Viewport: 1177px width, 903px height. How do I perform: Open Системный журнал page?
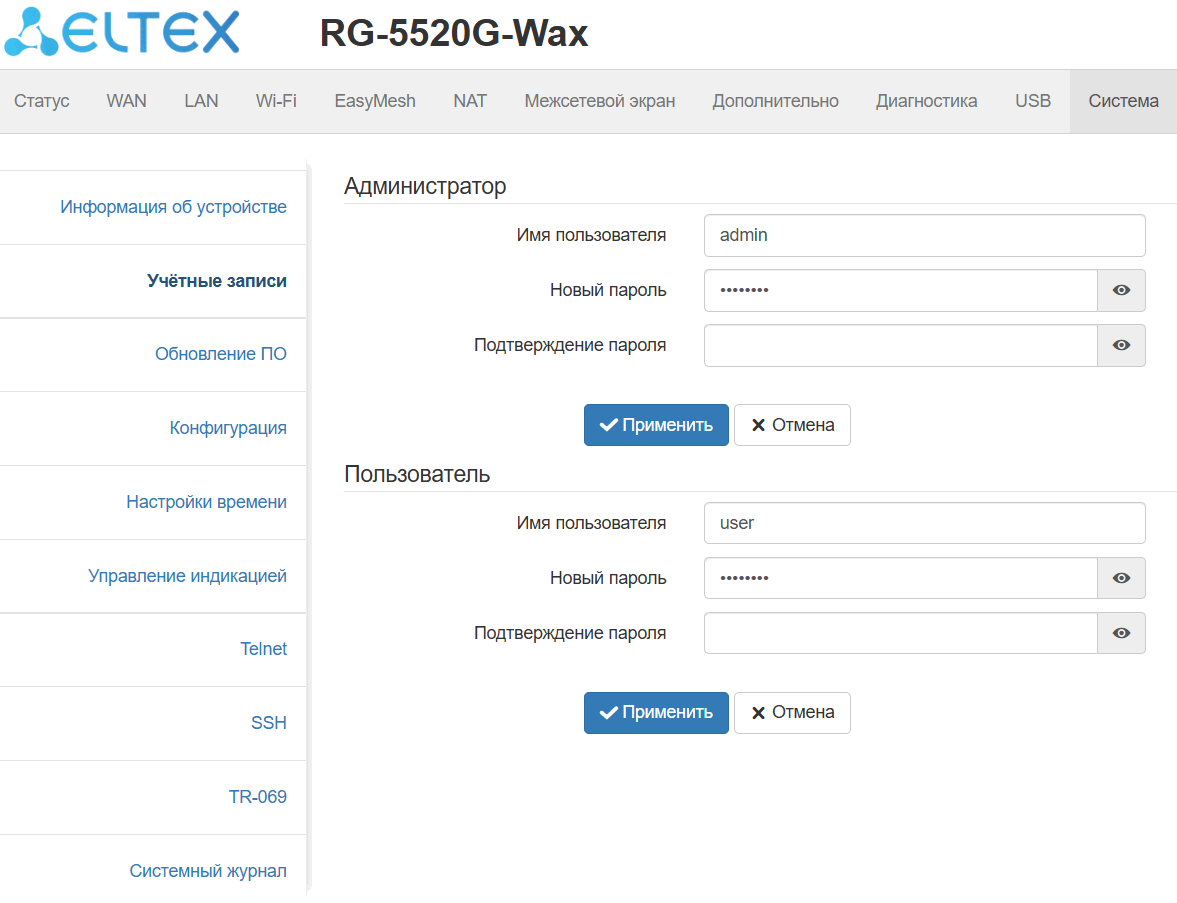208,871
